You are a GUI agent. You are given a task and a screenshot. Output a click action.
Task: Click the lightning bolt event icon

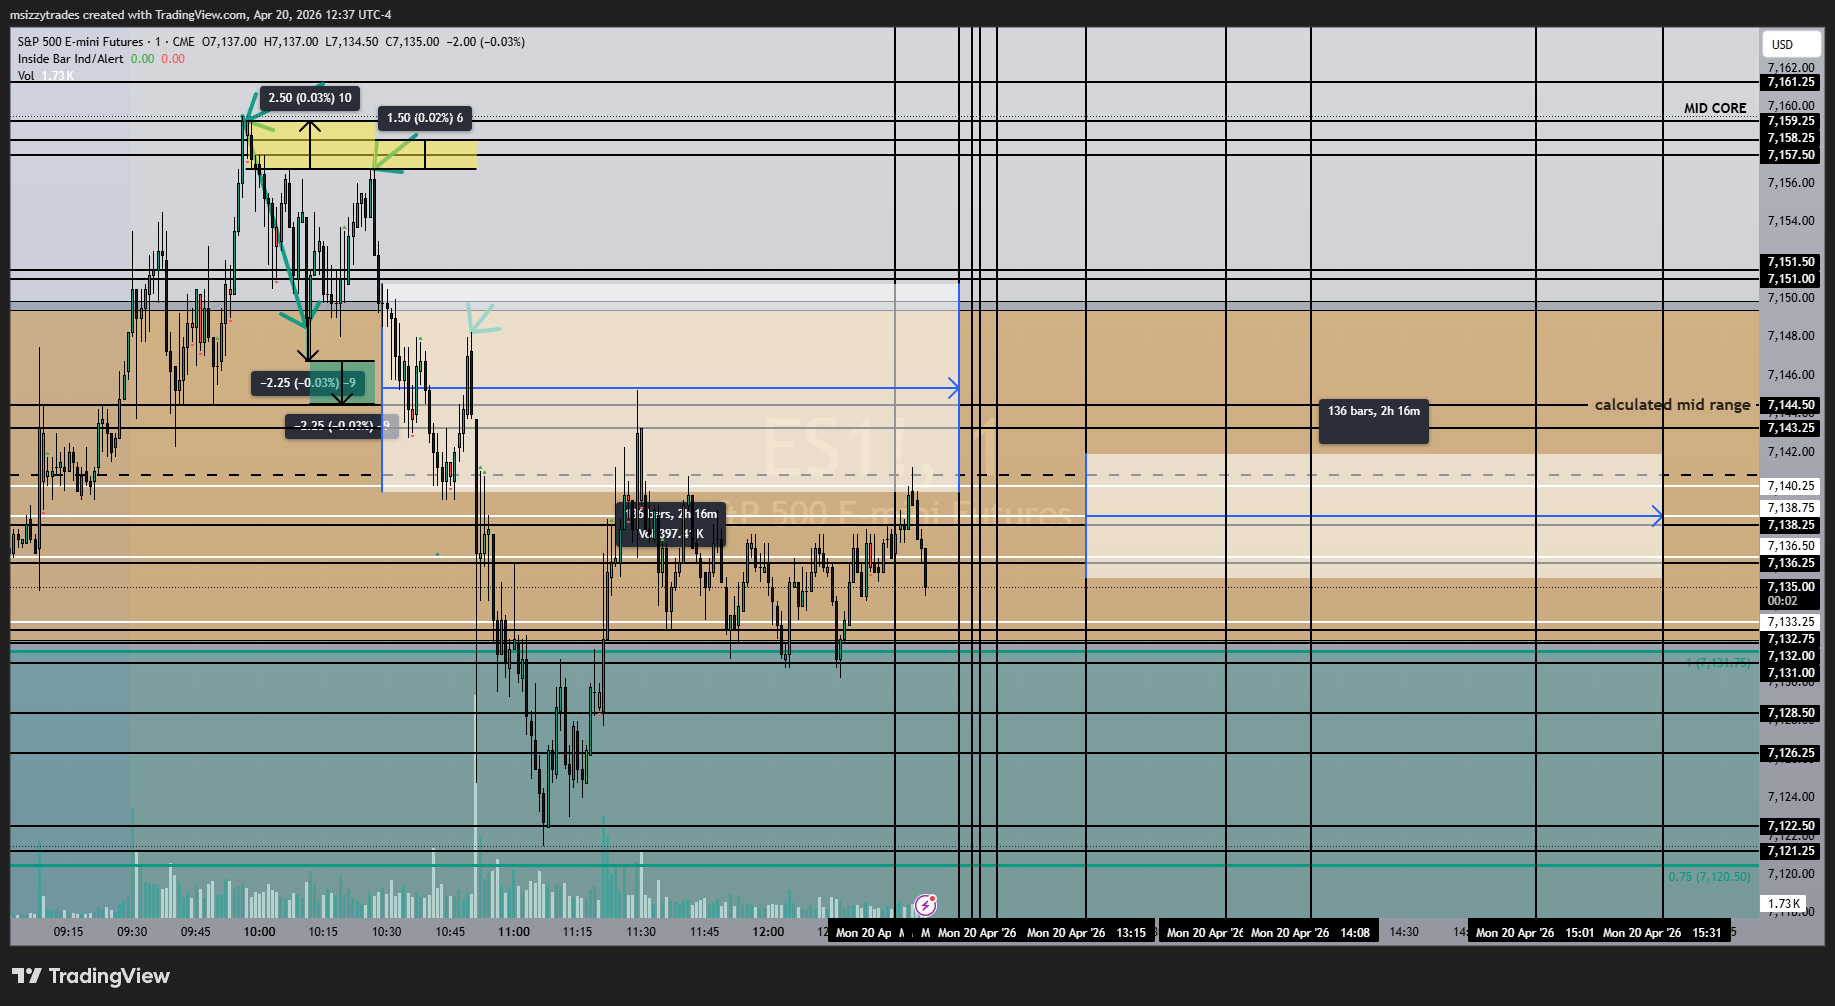(926, 905)
